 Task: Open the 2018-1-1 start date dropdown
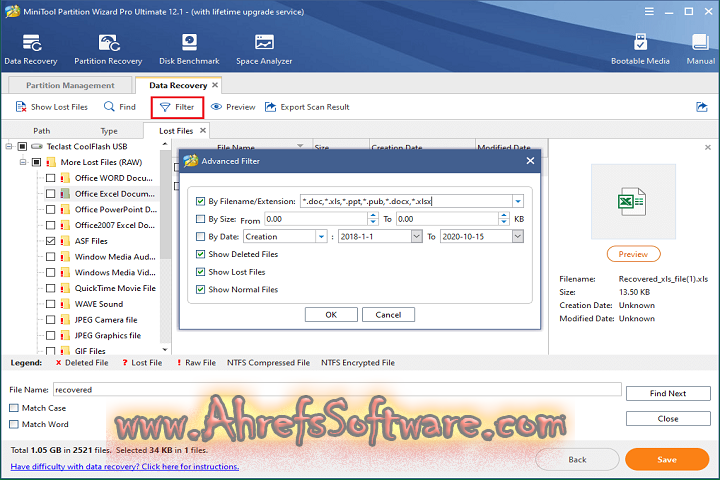pyautogui.click(x=416, y=237)
